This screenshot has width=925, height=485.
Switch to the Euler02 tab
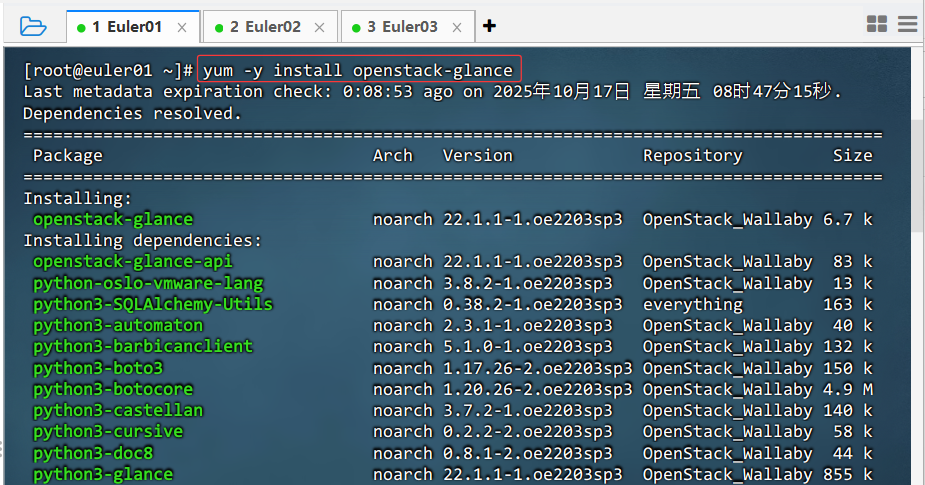point(270,27)
